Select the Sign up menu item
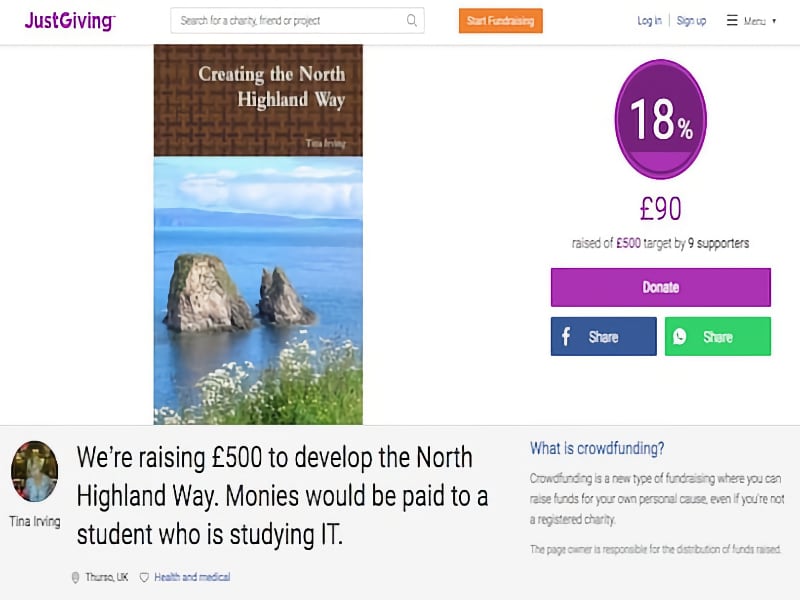The image size is (800, 600). pos(691,20)
